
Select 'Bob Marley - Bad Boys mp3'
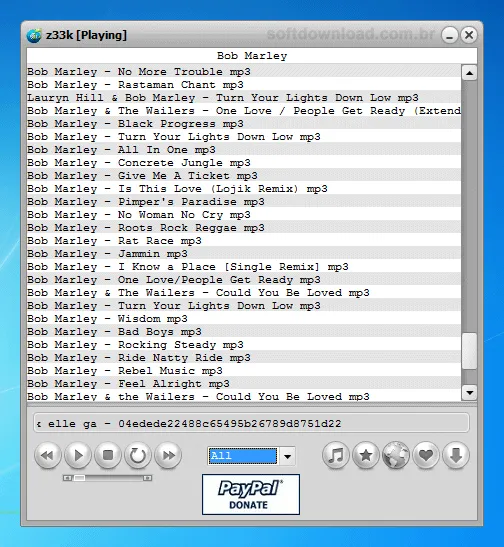tap(244, 332)
